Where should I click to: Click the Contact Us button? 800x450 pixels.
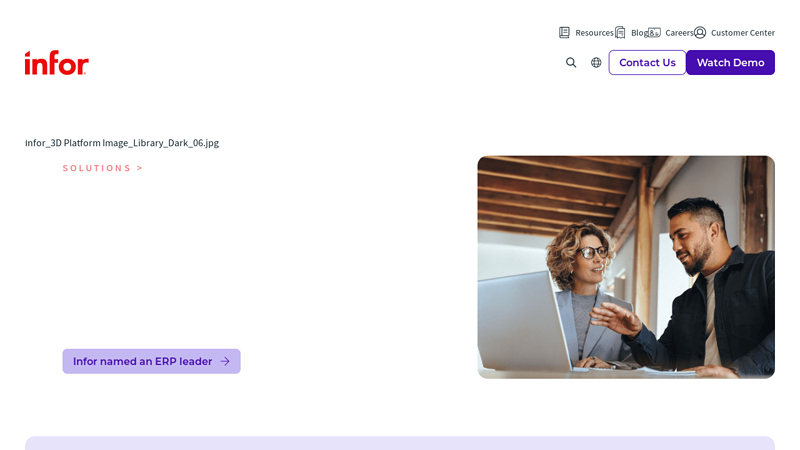tap(647, 63)
